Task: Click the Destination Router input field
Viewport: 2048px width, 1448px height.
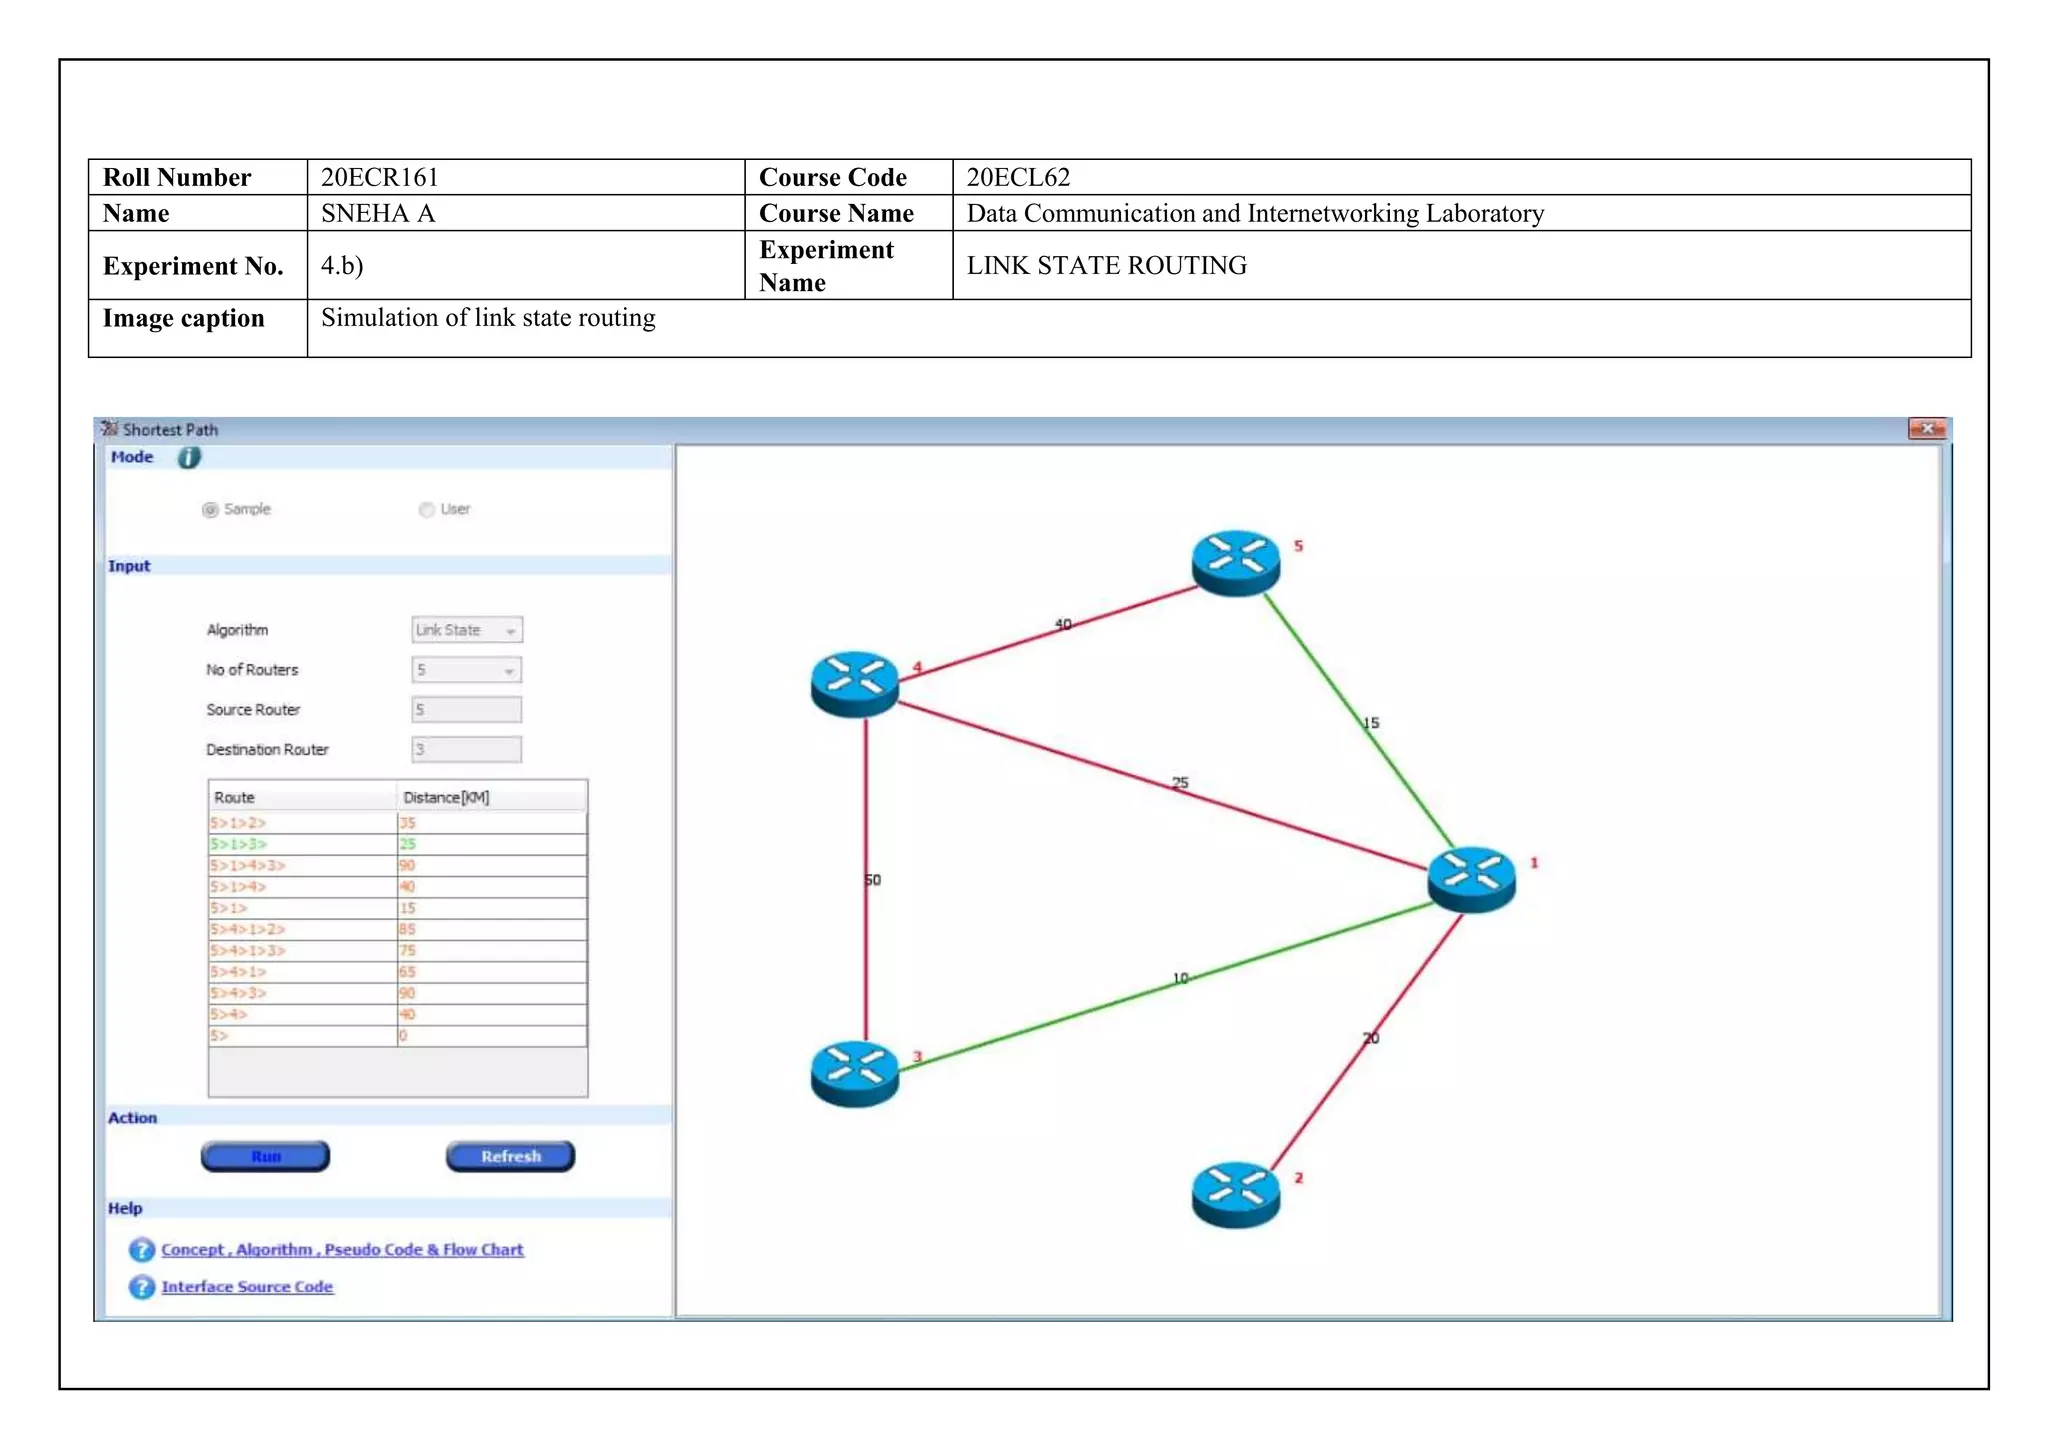Action: (x=466, y=750)
